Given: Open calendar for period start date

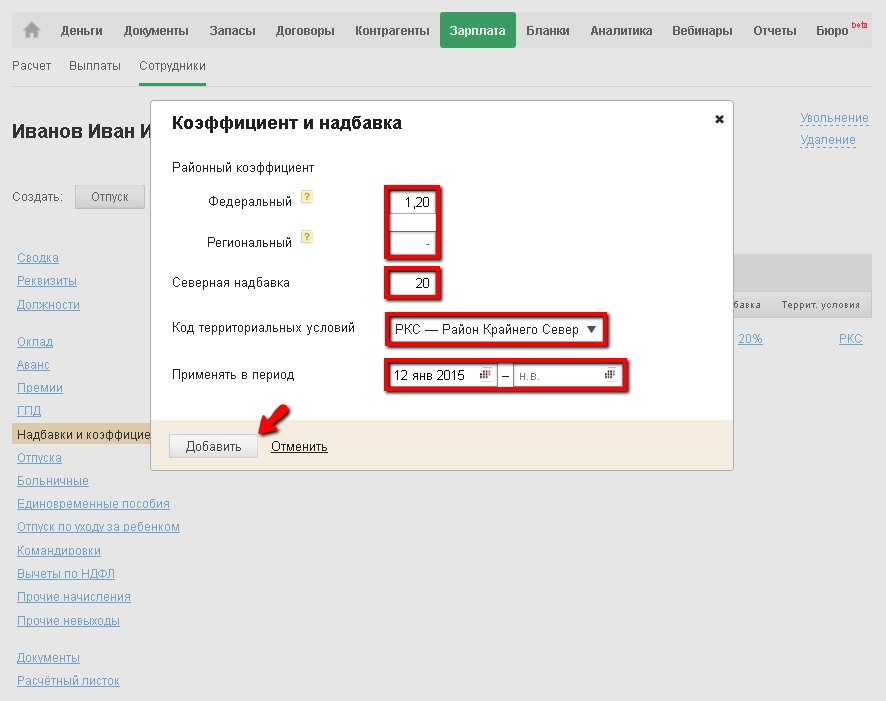Looking at the screenshot, I should pos(485,375).
